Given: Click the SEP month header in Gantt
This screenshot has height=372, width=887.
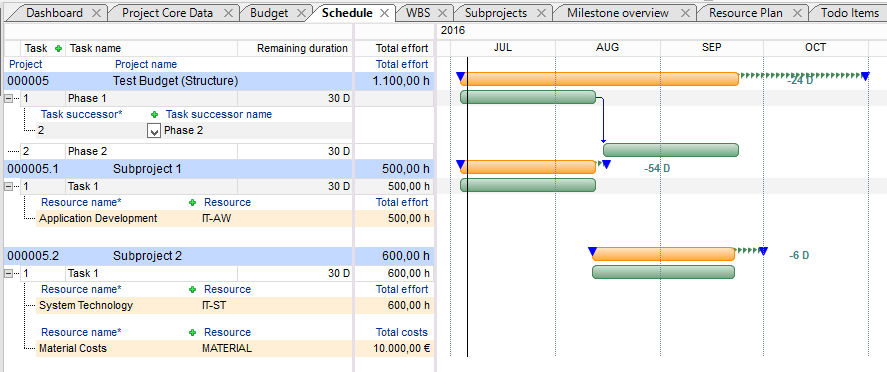Looking at the screenshot, I should click(712, 47).
